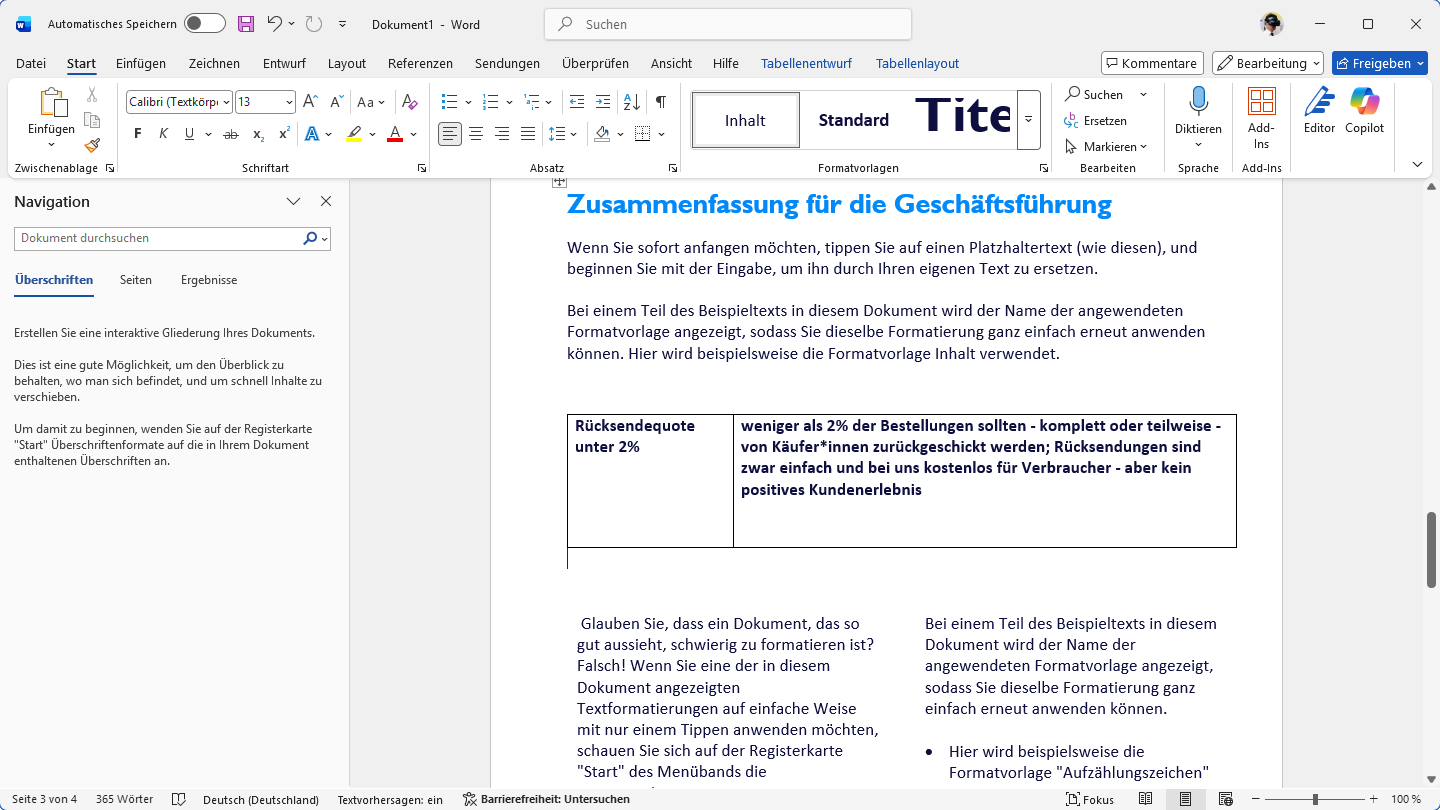The width and height of the screenshot is (1440, 810).
Task: Switch to Seiten tab in Navigation
Action: point(136,280)
